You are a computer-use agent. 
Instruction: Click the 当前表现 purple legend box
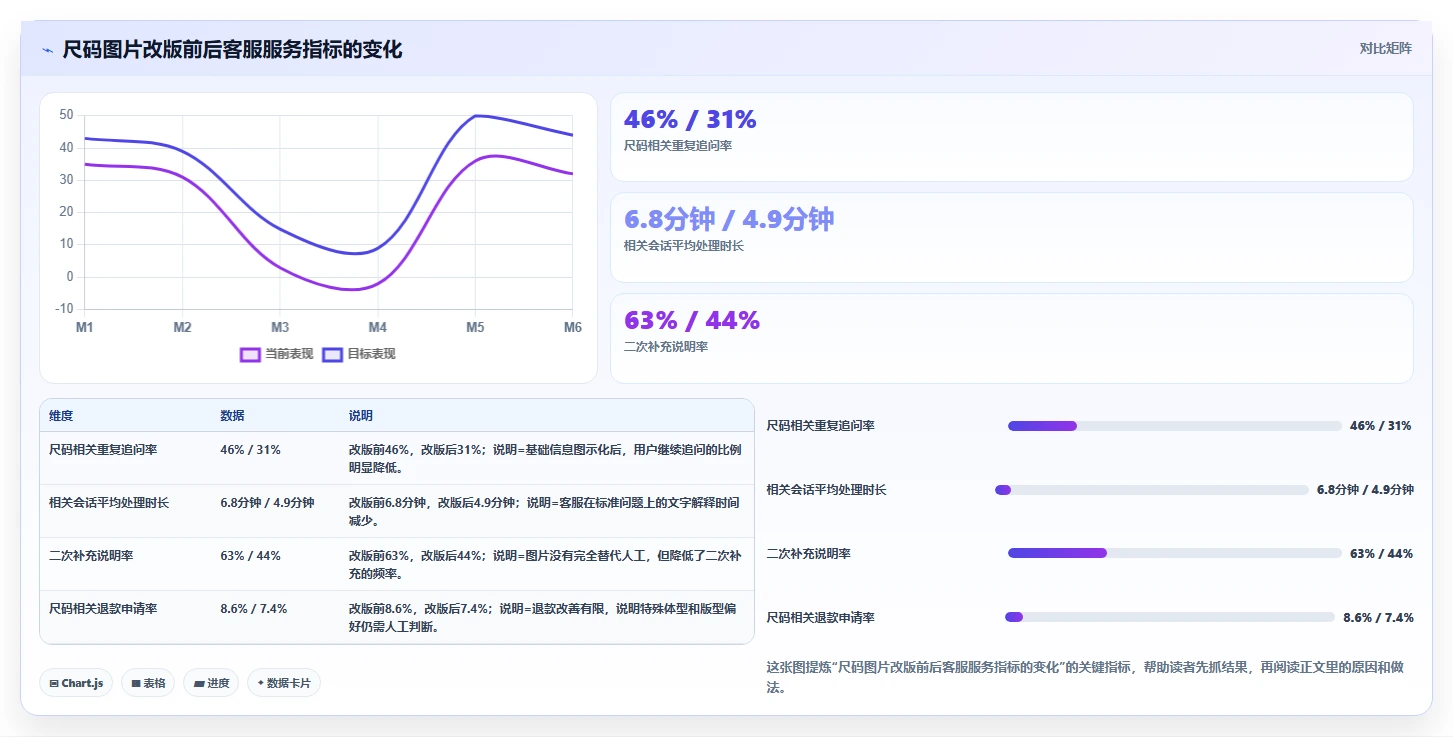[251, 354]
